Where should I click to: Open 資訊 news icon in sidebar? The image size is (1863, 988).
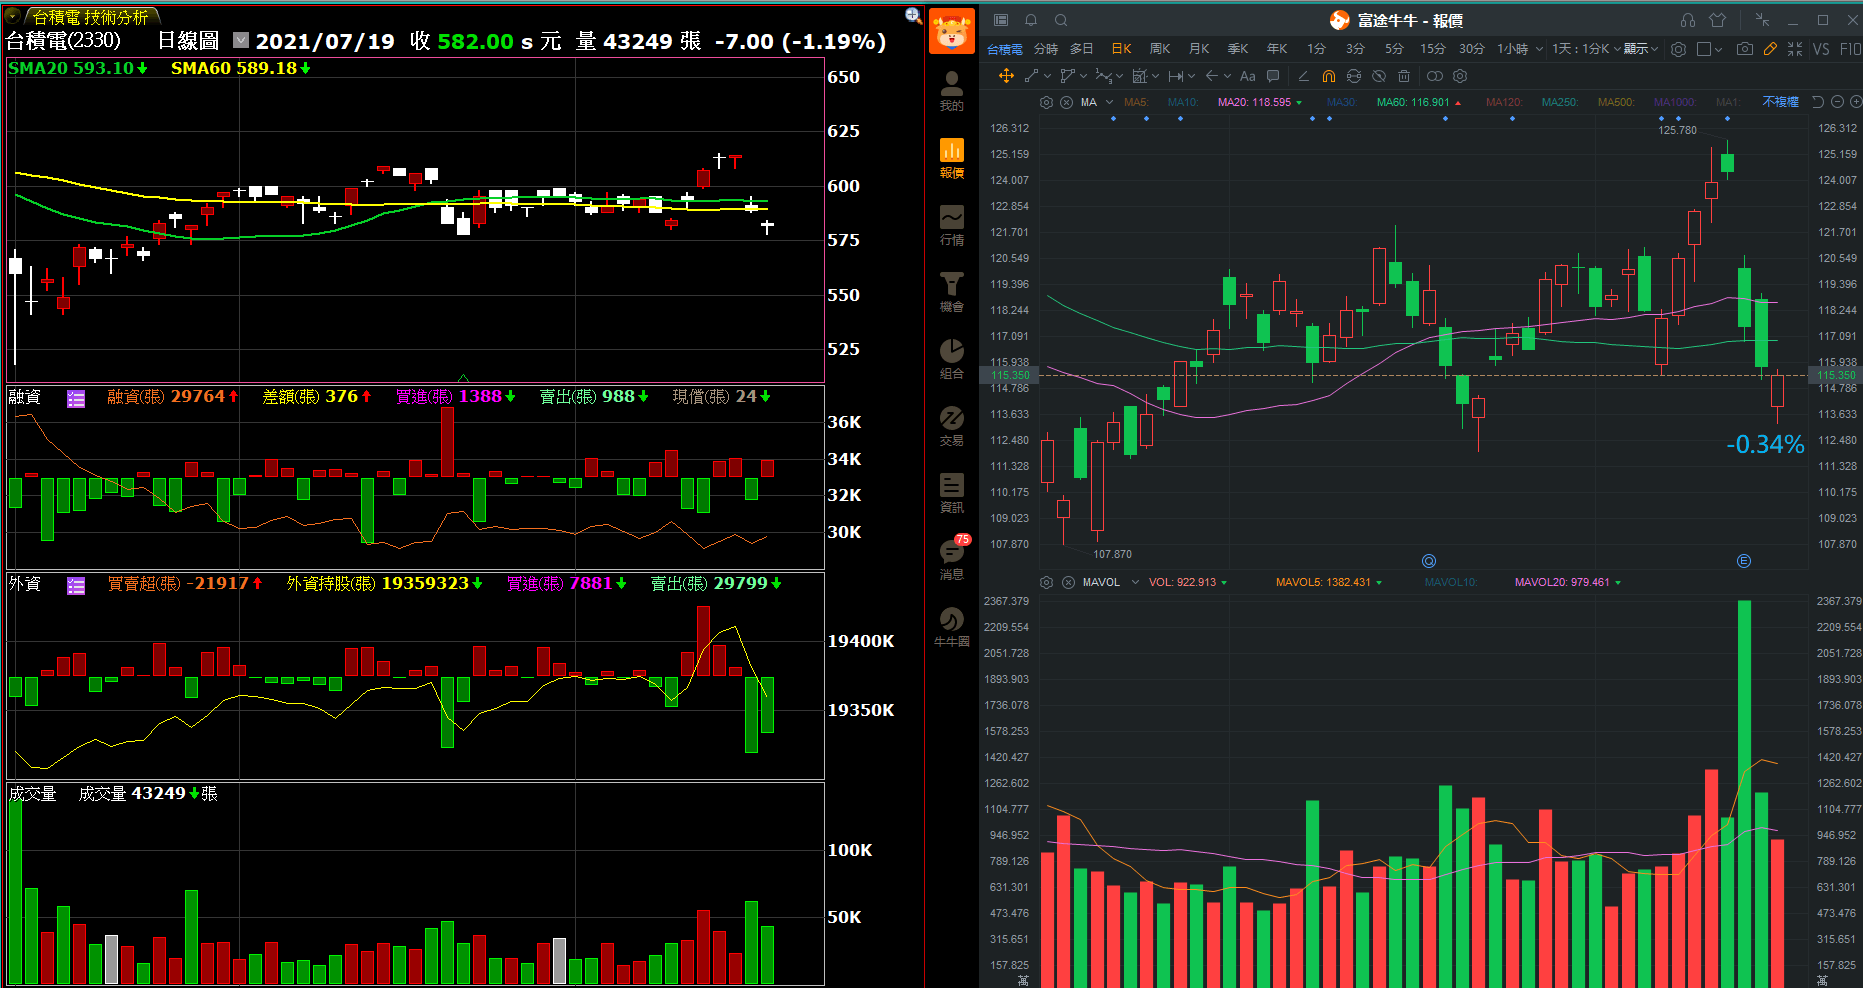coord(951,493)
